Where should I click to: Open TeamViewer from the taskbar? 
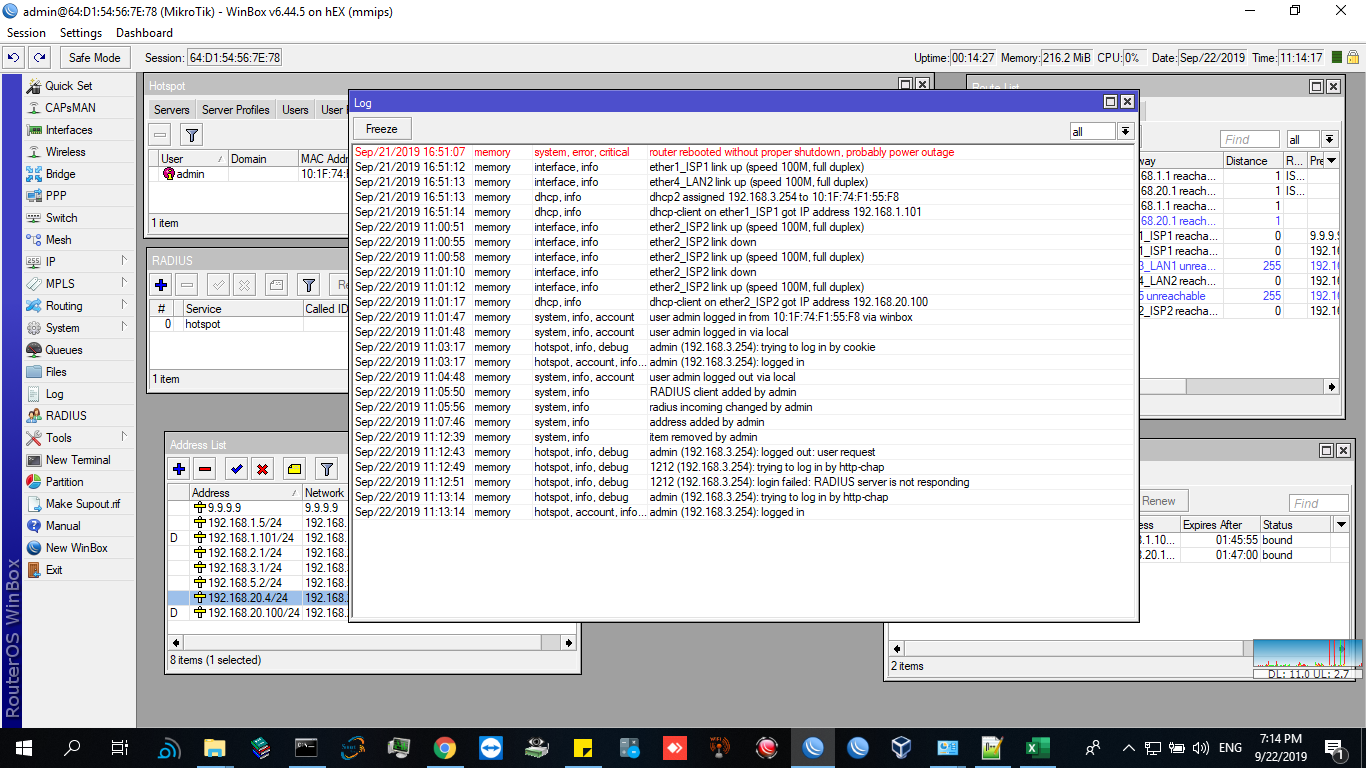tap(491, 747)
